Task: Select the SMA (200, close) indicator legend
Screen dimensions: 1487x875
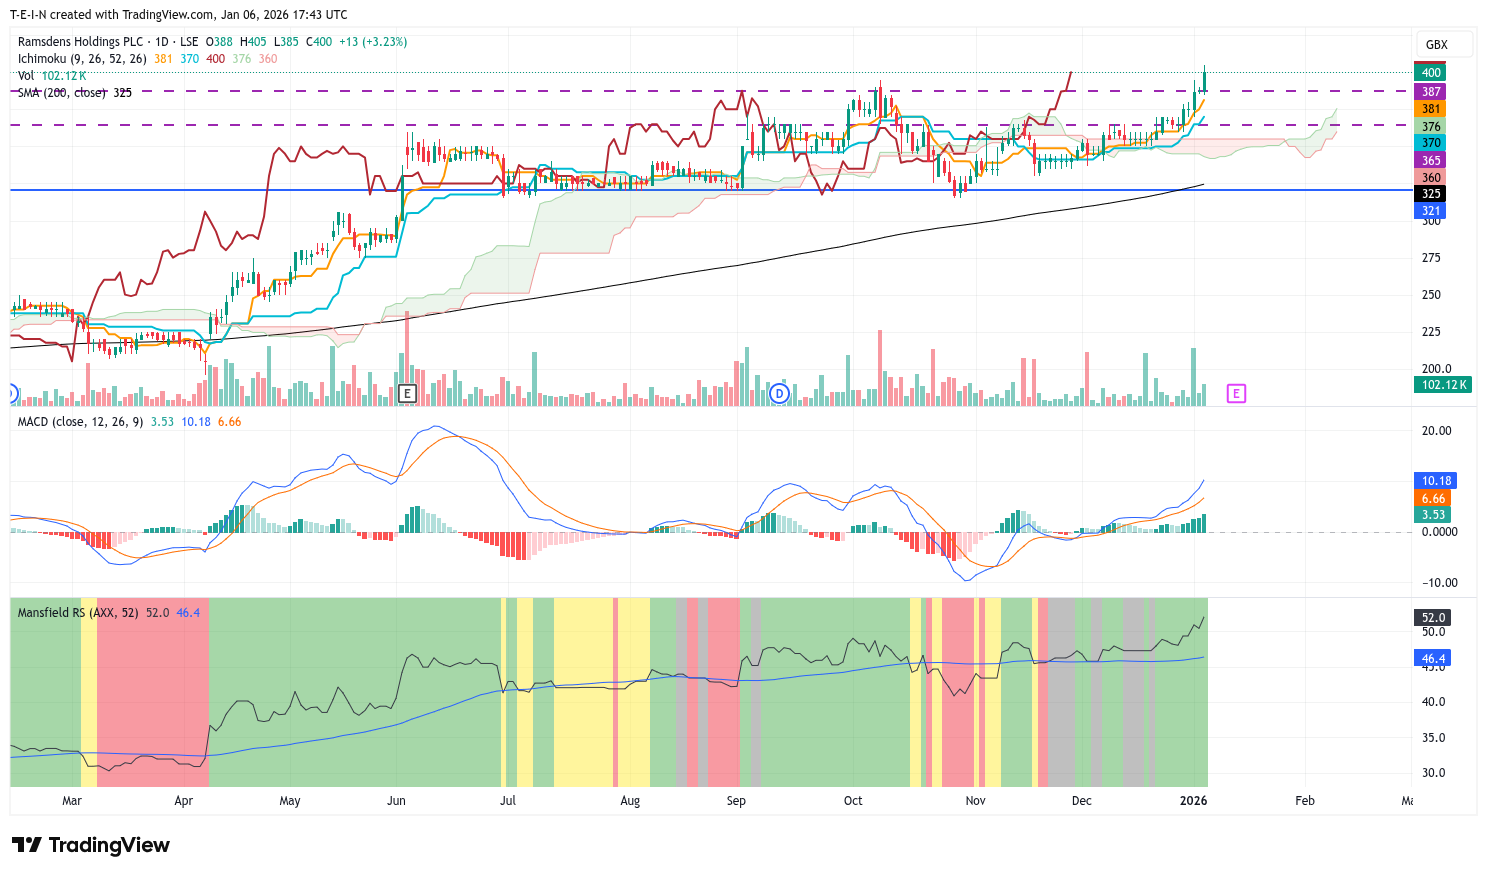Action: pyautogui.click(x=62, y=93)
